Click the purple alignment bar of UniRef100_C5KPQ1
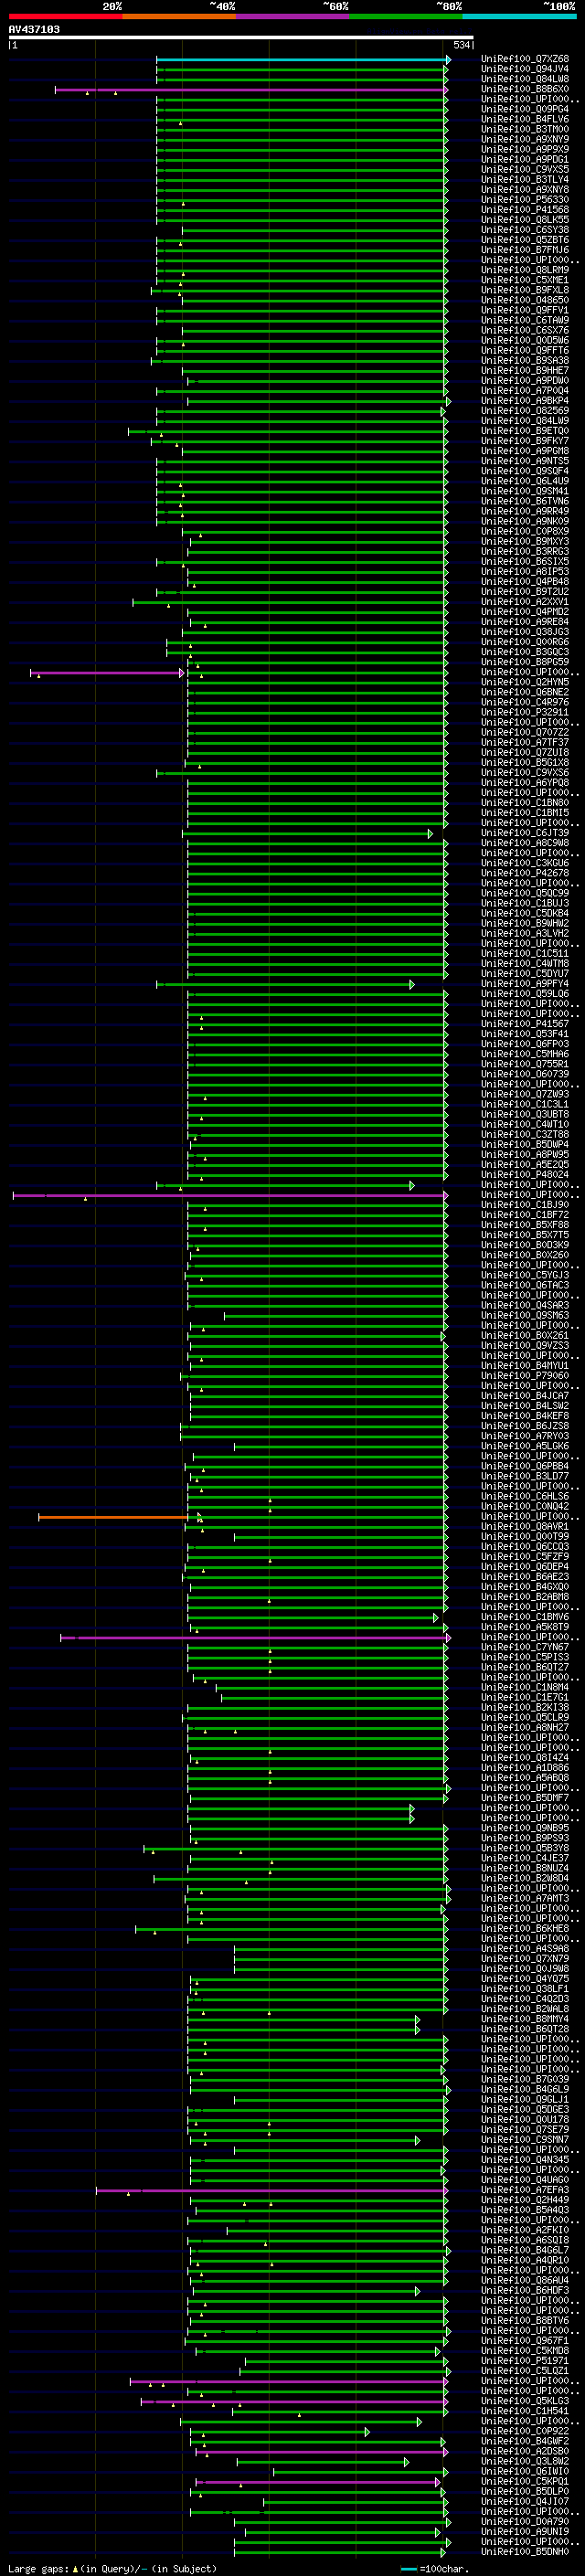Screen dimensions: 585x2576 click(317, 2482)
